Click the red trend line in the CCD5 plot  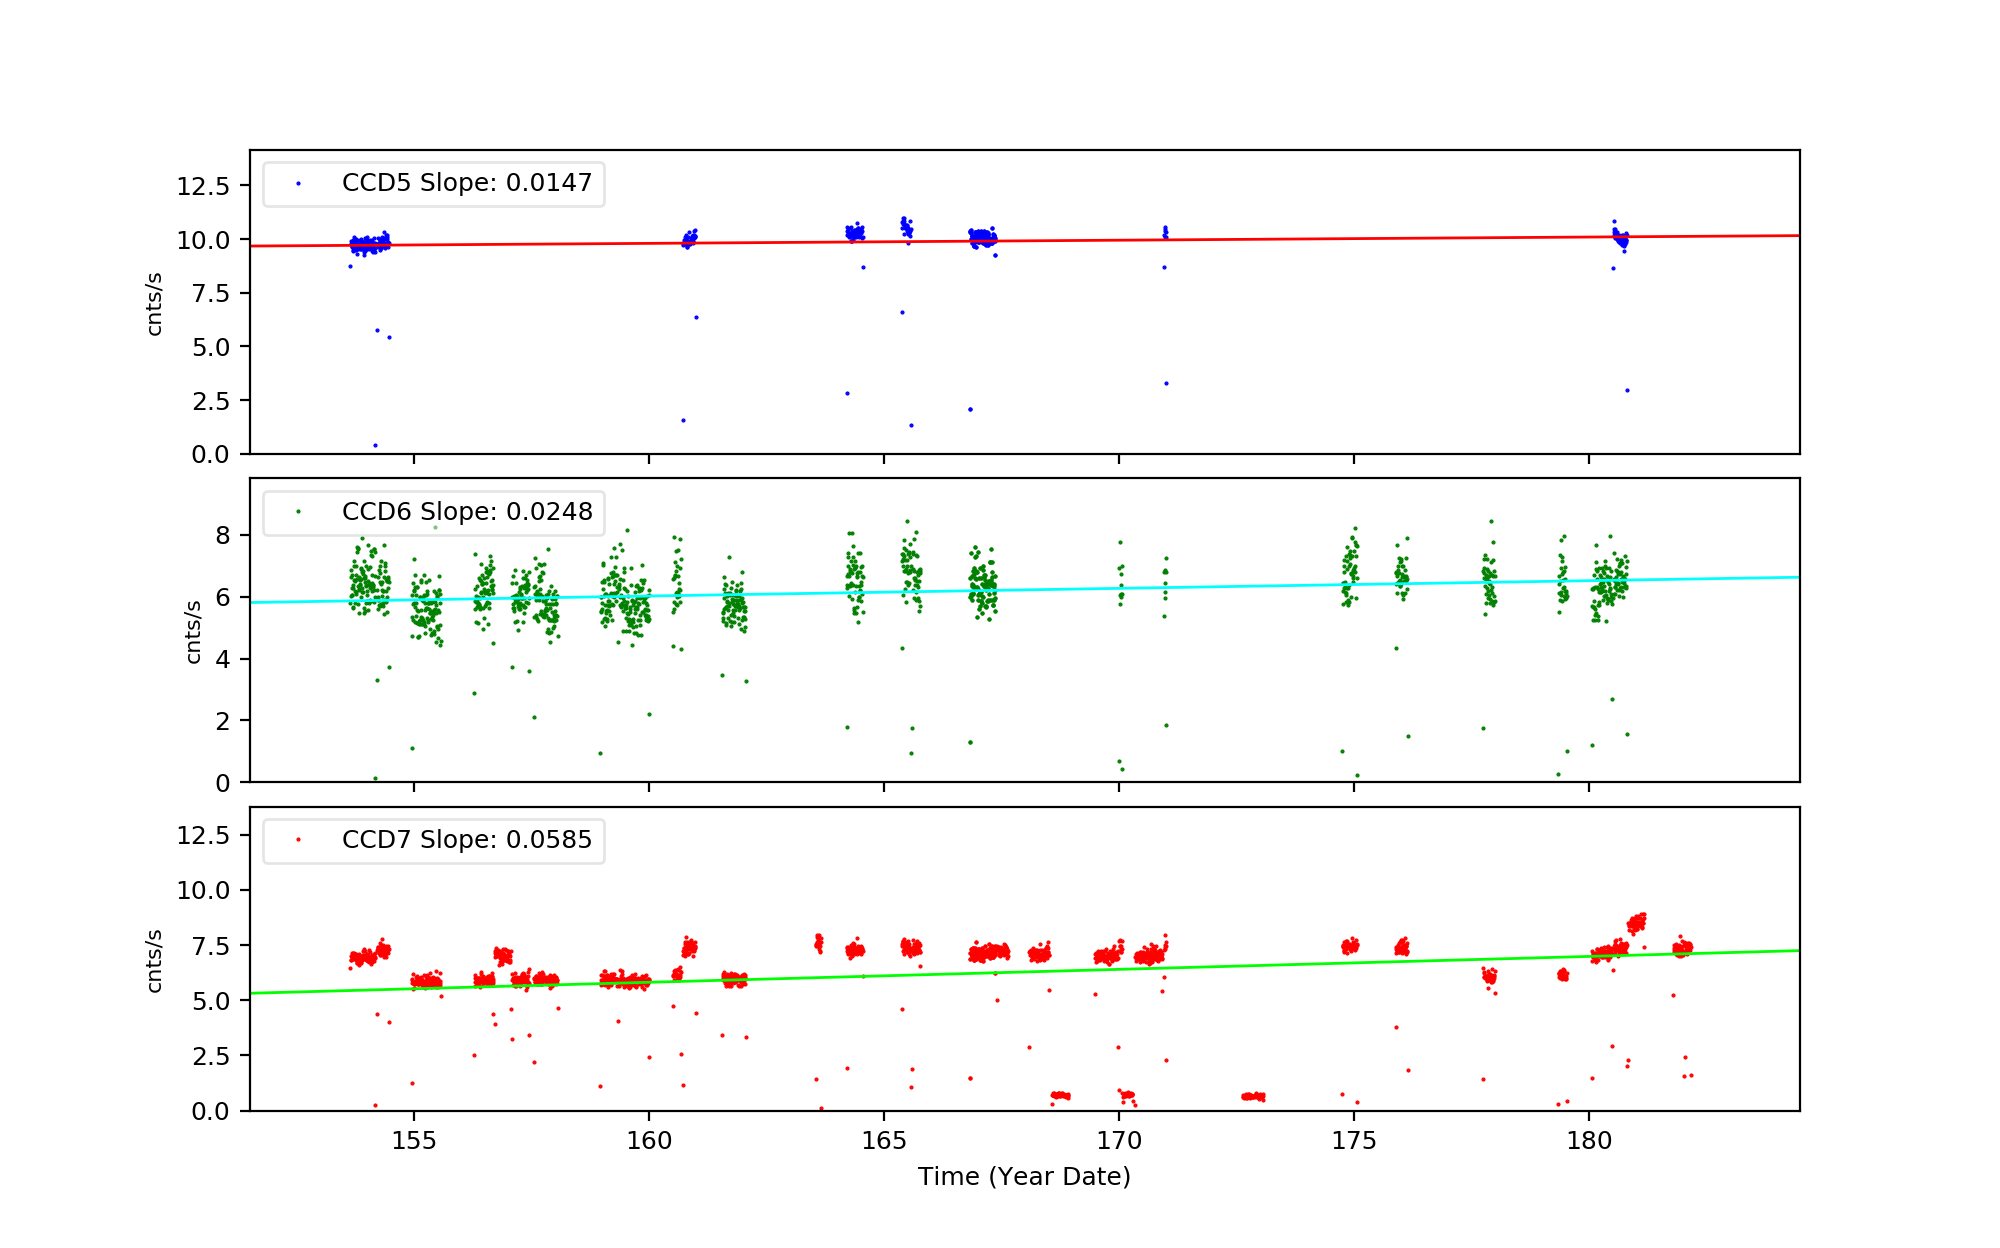pos(1300,239)
